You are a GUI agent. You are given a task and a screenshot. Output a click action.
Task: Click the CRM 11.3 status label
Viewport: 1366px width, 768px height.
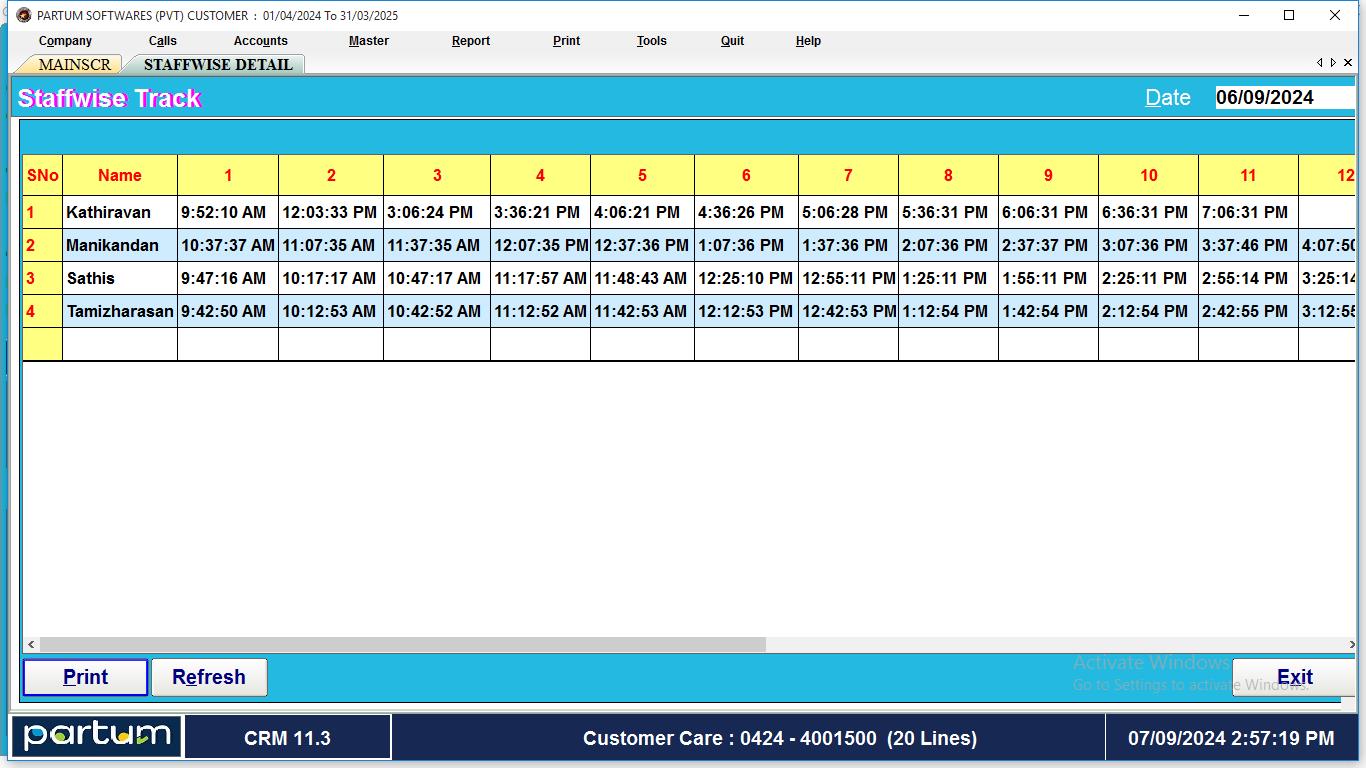coord(287,738)
